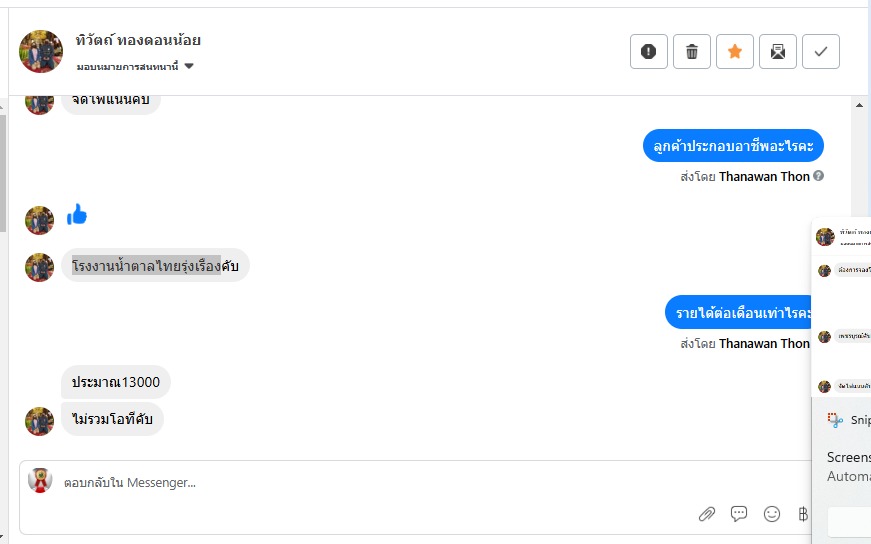Click customer name in the conversation header
Viewport: 871px width, 544px height.
(138, 41)
